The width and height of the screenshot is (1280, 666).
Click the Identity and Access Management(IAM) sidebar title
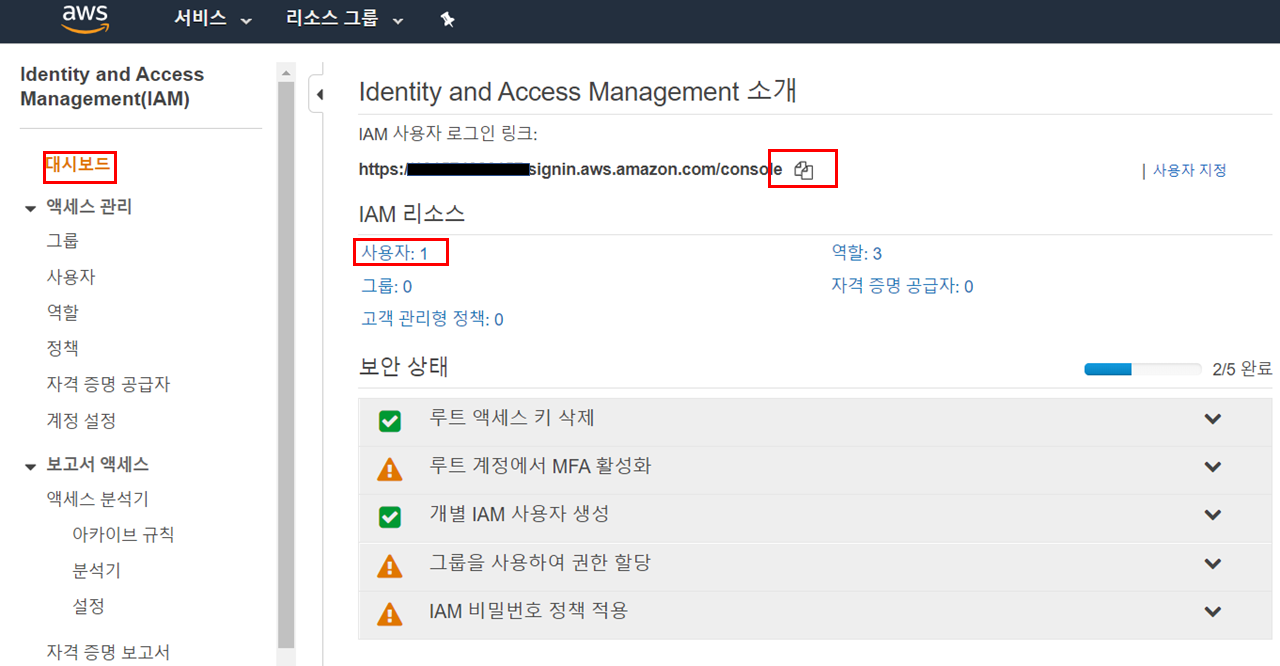point(112,87)
